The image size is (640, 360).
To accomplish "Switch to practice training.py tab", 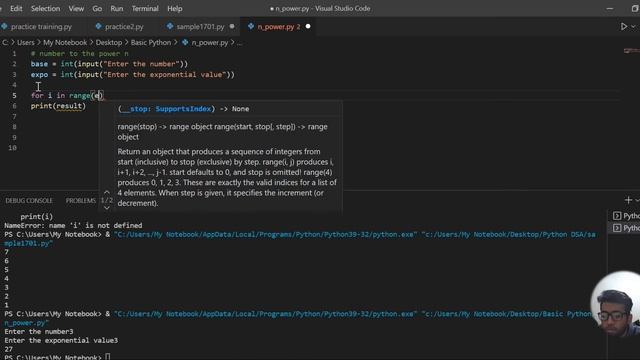I will [41, 27].
